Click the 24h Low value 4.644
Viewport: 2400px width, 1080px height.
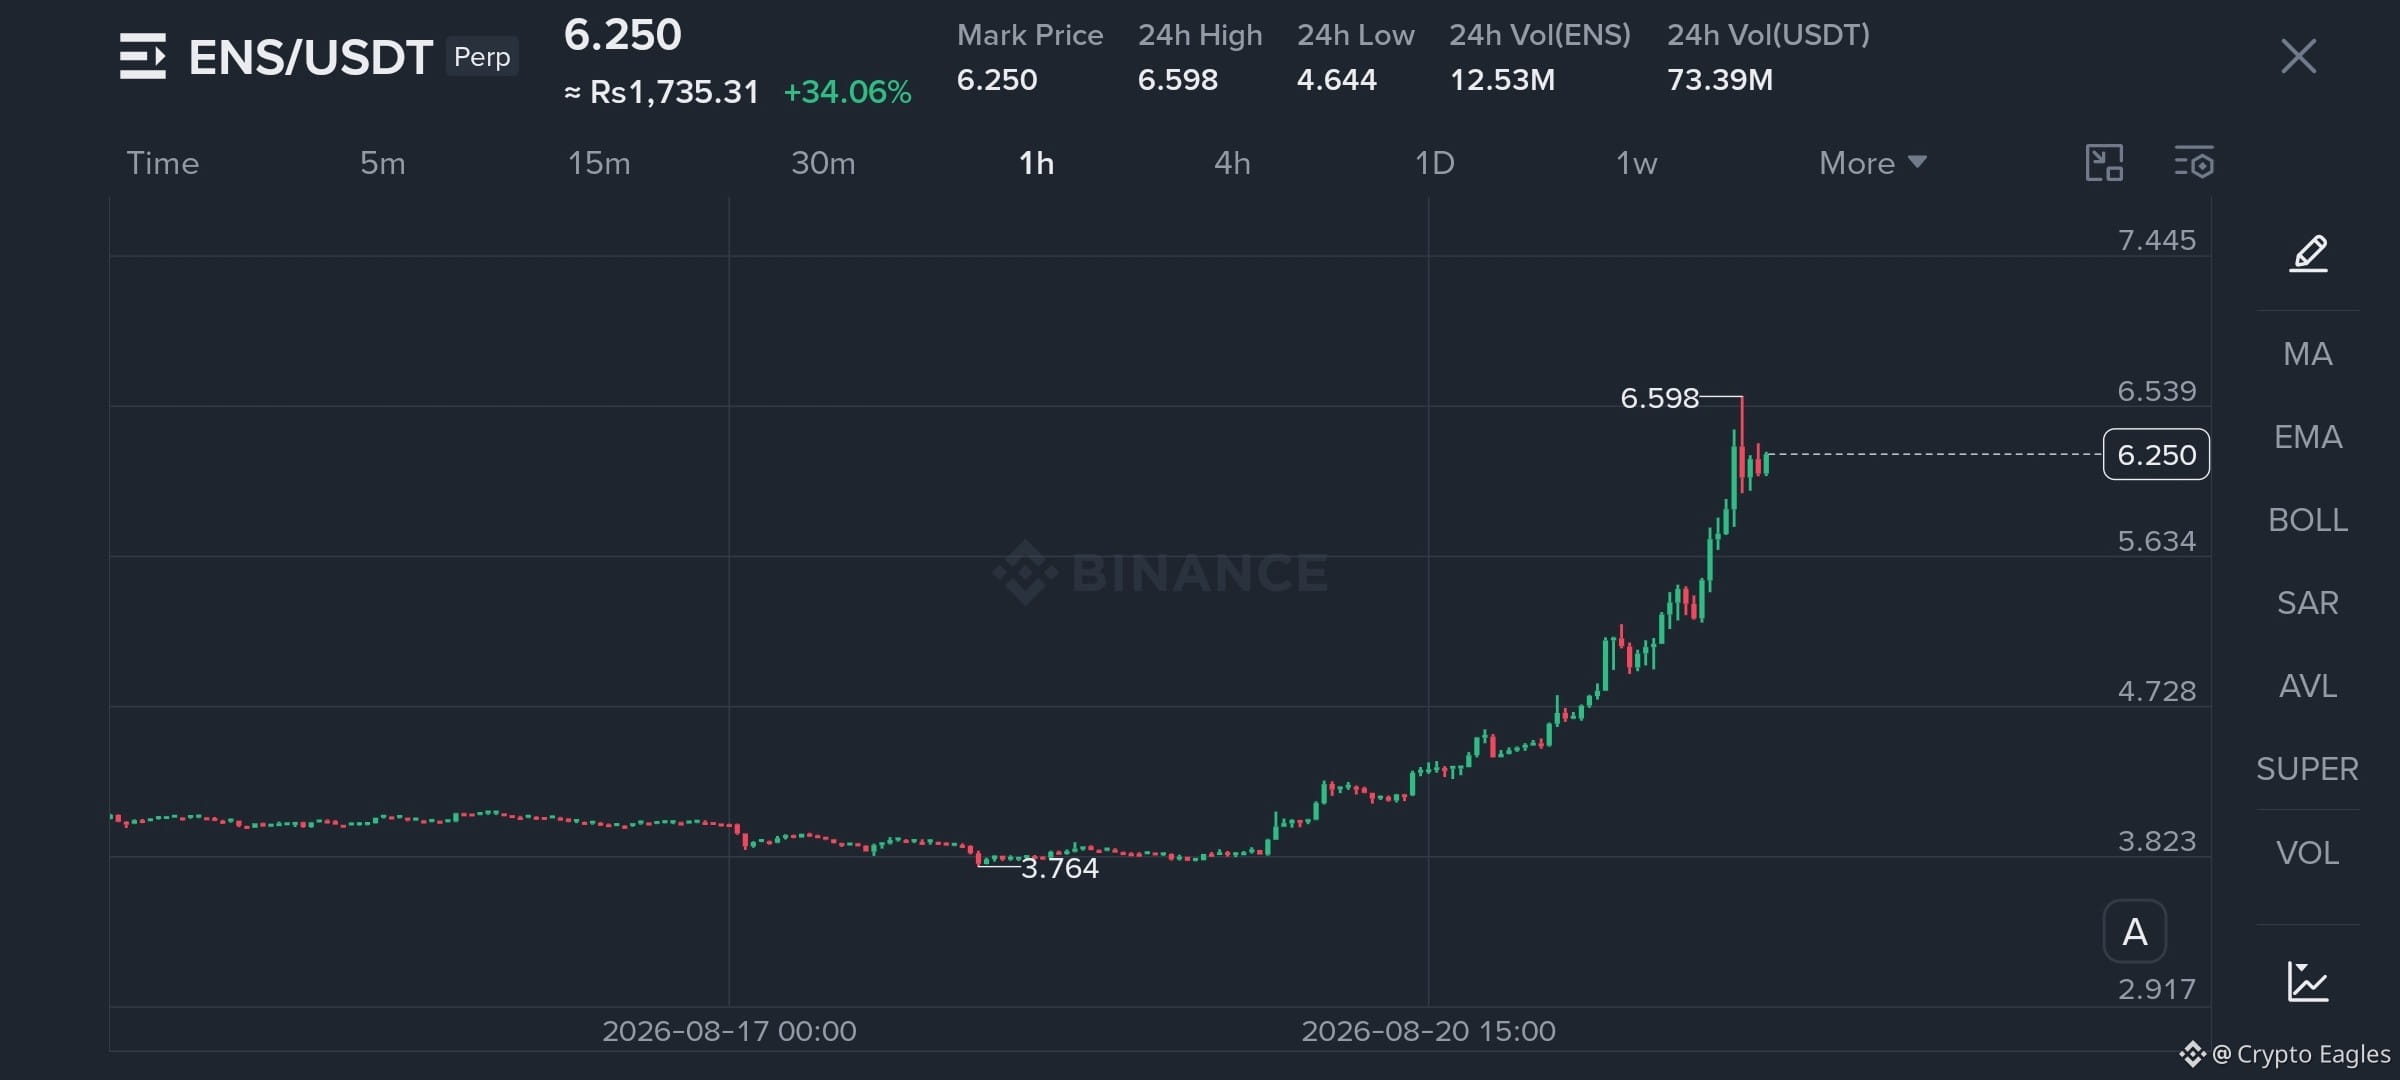(1337, 79)
